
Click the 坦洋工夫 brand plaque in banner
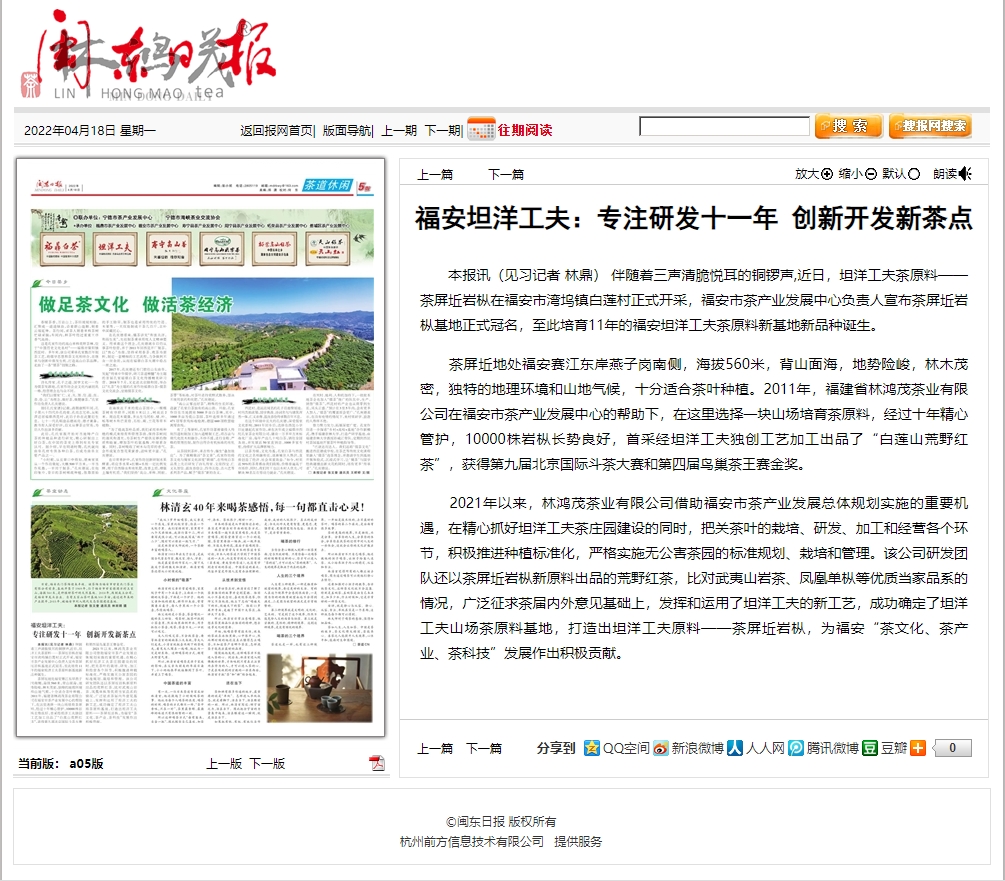tap(115, 249)
